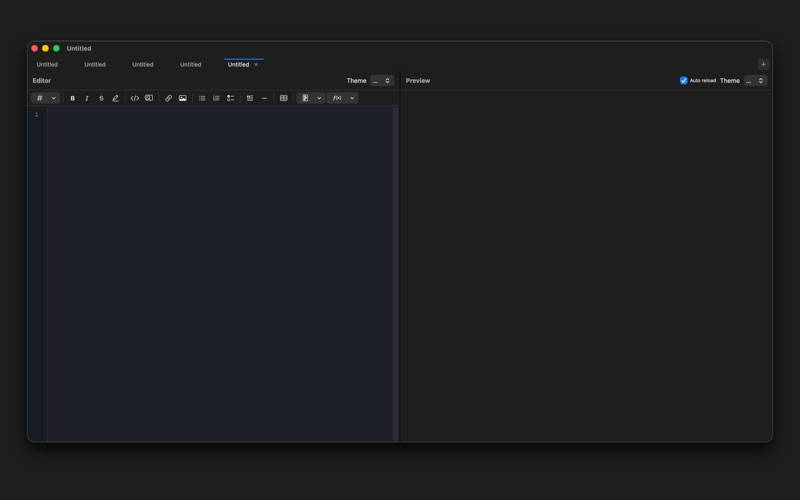Insert a blockquote from the toolbar
This screenshot has height=500, width=800.
[250, 98]
